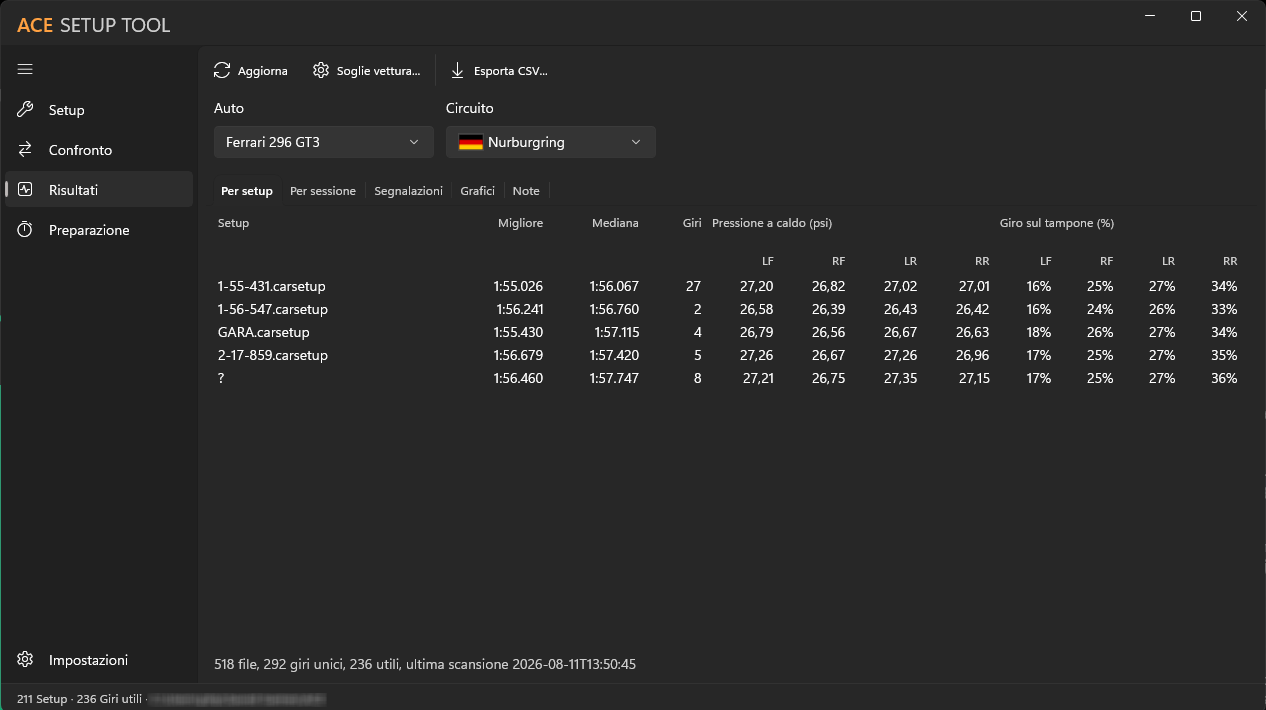1266x710 pixels.
Task: Open the Grafici tab
Action: tap(478, 191)
